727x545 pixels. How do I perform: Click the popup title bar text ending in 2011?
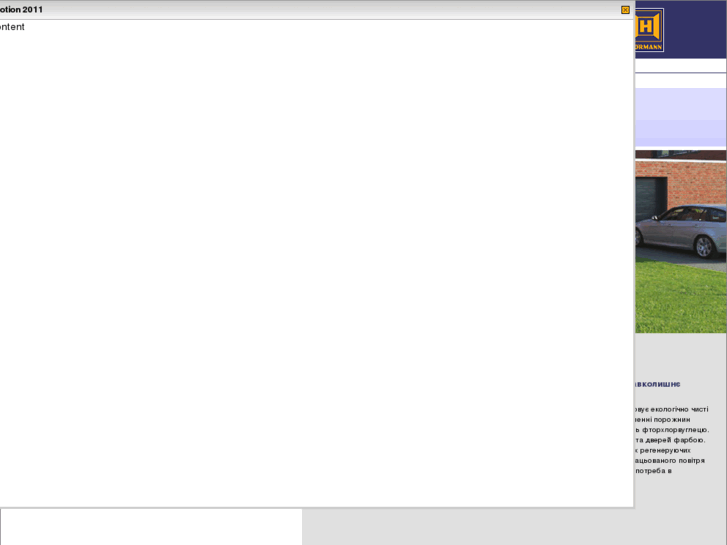[21, 10]
